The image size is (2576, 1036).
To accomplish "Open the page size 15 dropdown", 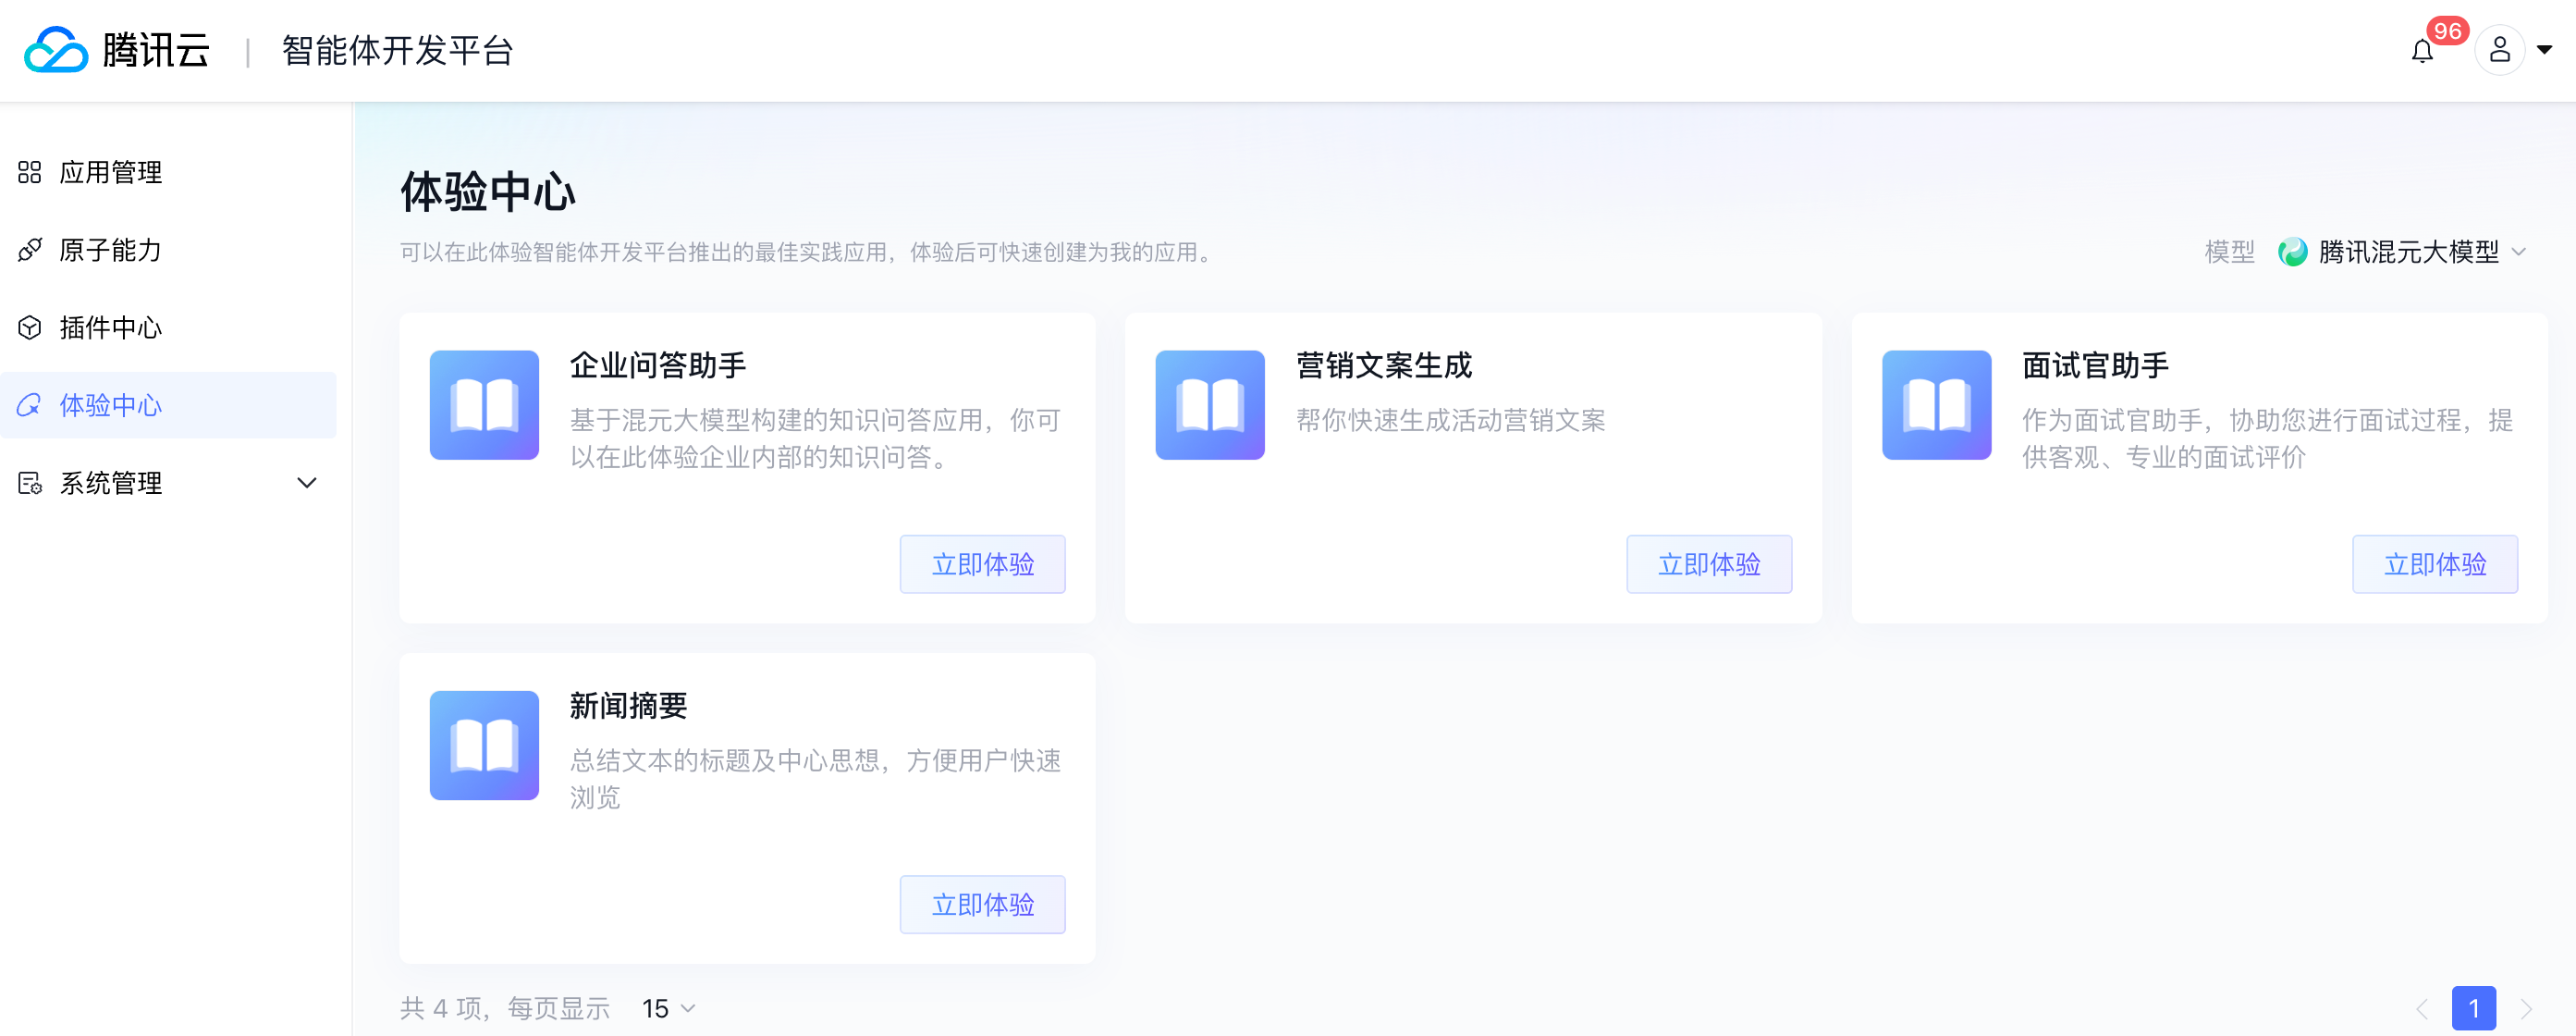I will coord(668,1008).
